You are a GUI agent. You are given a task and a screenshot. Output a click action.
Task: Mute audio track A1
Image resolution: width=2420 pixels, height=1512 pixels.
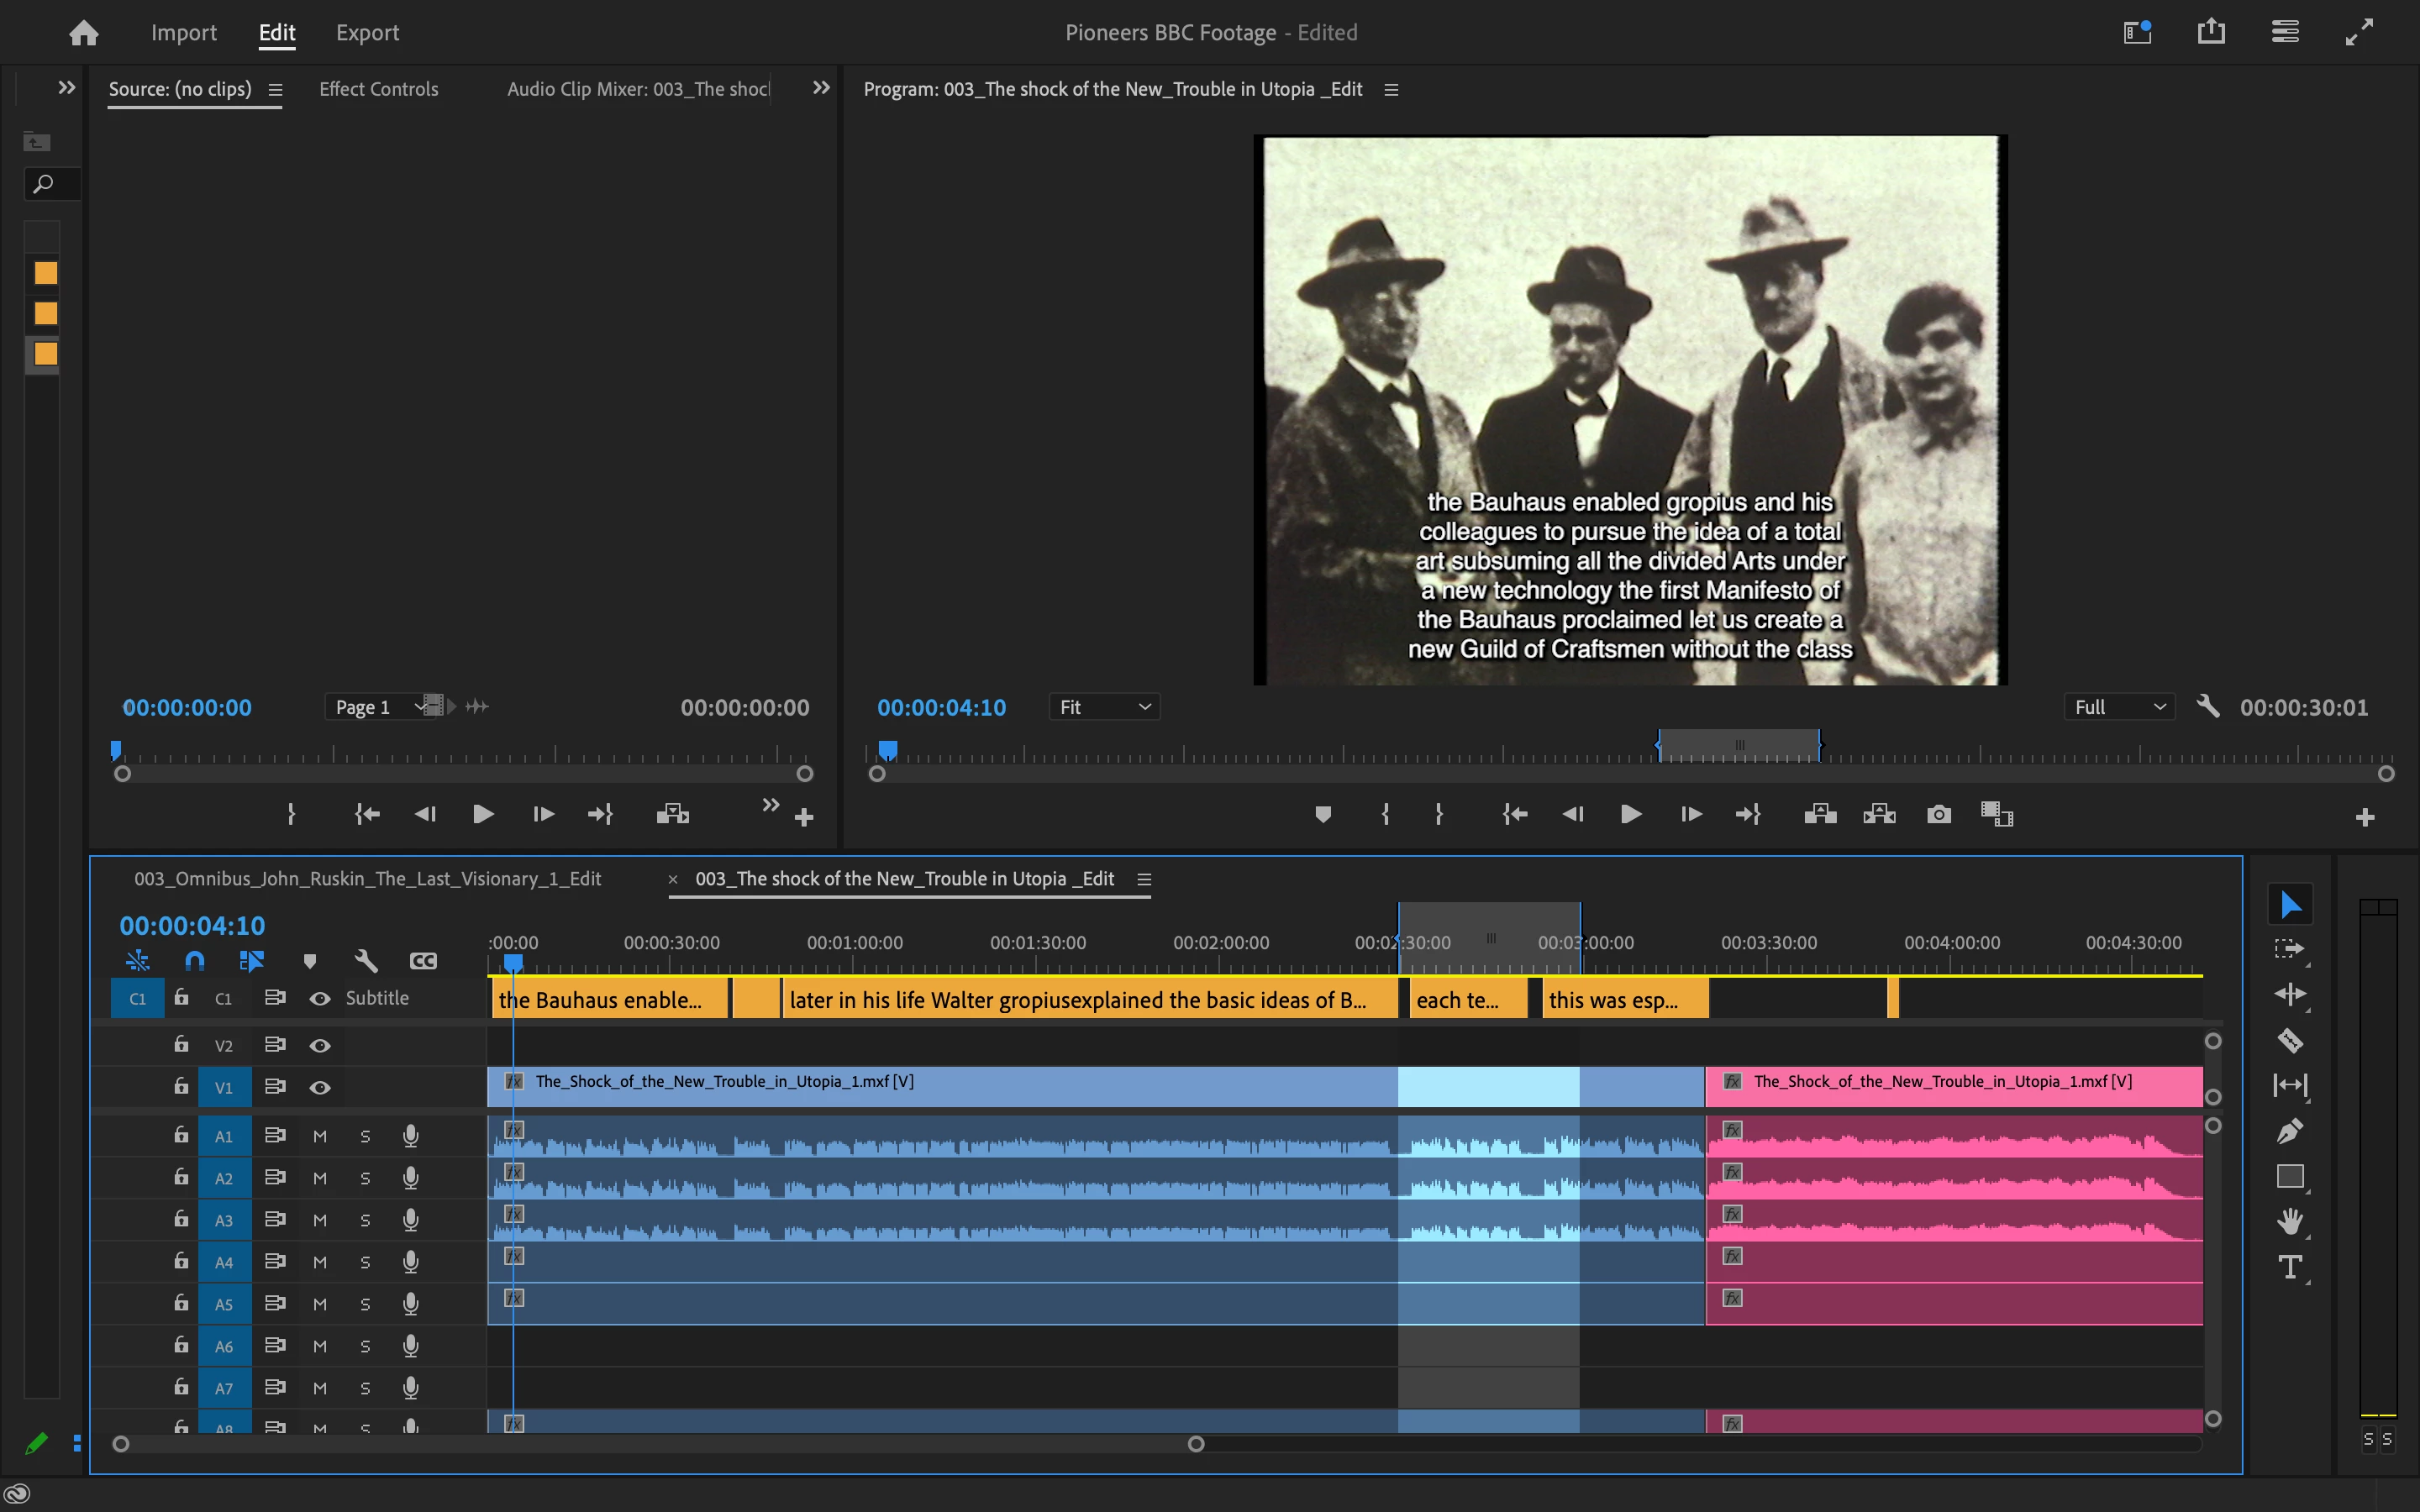pyautogui.click(x=320, y=1136)
